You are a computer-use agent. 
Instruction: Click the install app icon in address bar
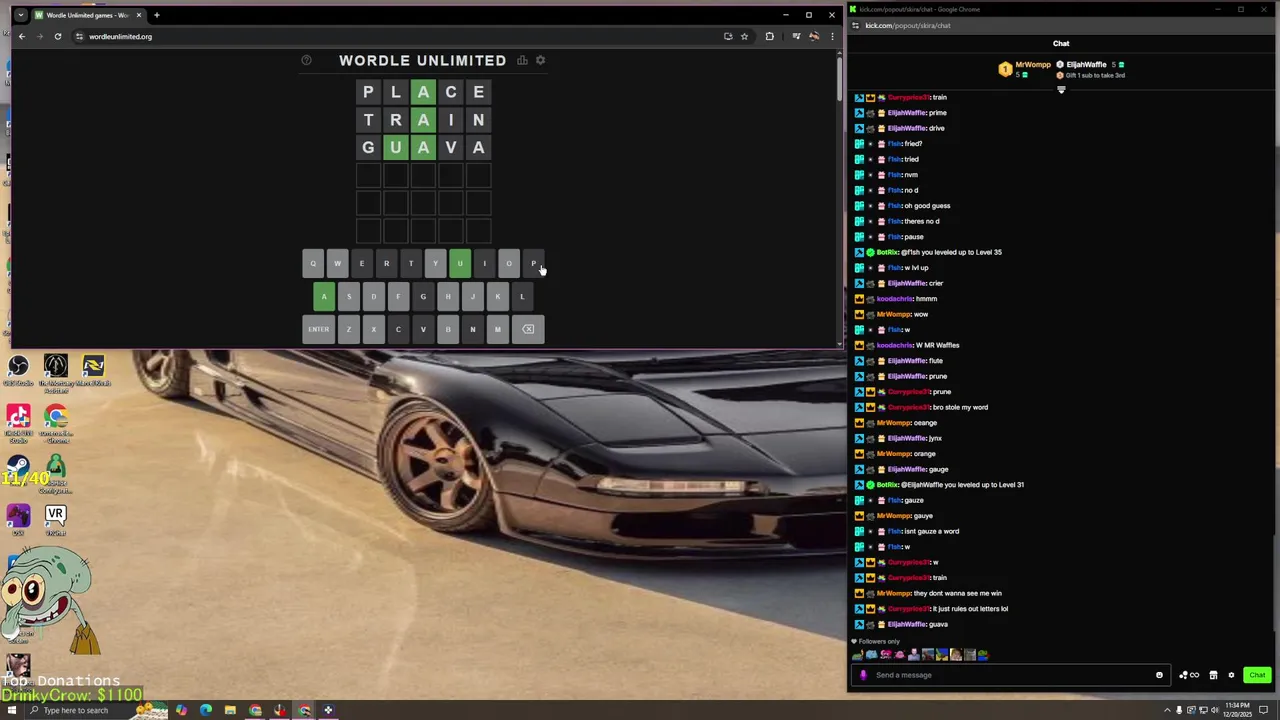pos(728,36)
